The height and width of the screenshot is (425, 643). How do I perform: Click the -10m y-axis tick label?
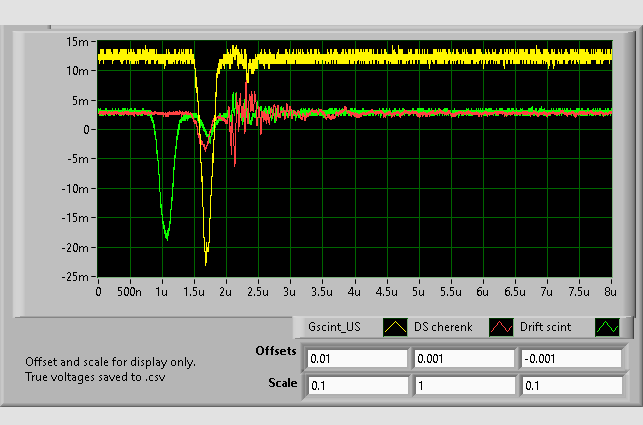[x=75, y=189]
